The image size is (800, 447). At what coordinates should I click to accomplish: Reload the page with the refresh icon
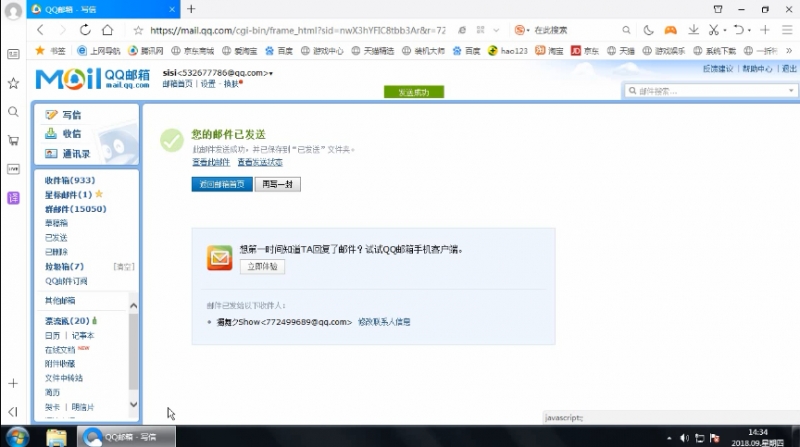(x=85, y=30)
